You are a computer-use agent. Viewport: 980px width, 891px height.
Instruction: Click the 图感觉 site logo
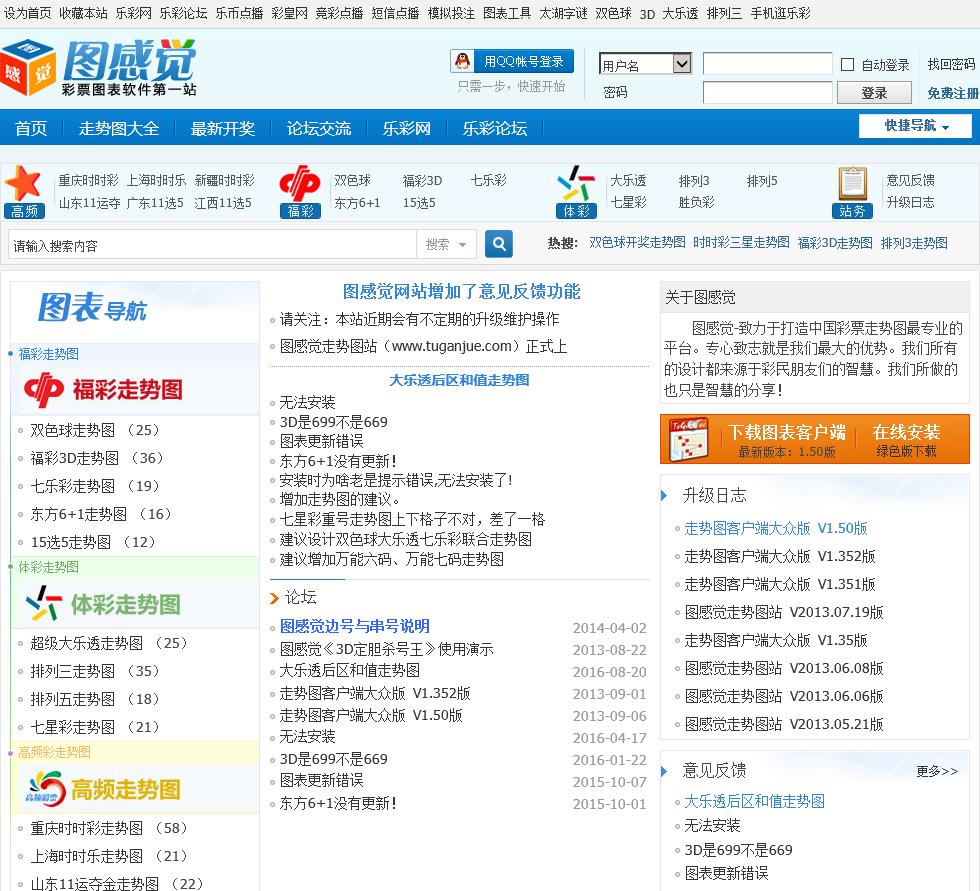(99, 68)
